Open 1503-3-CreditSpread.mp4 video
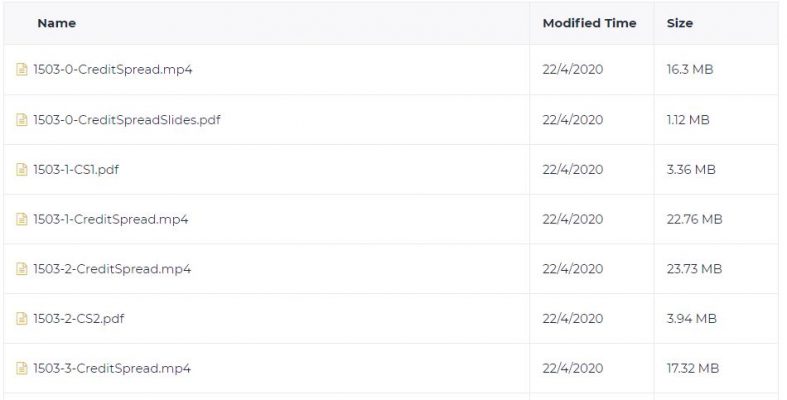Image resolution: width=787 pixels, height=400 pixels. point(112,368)
